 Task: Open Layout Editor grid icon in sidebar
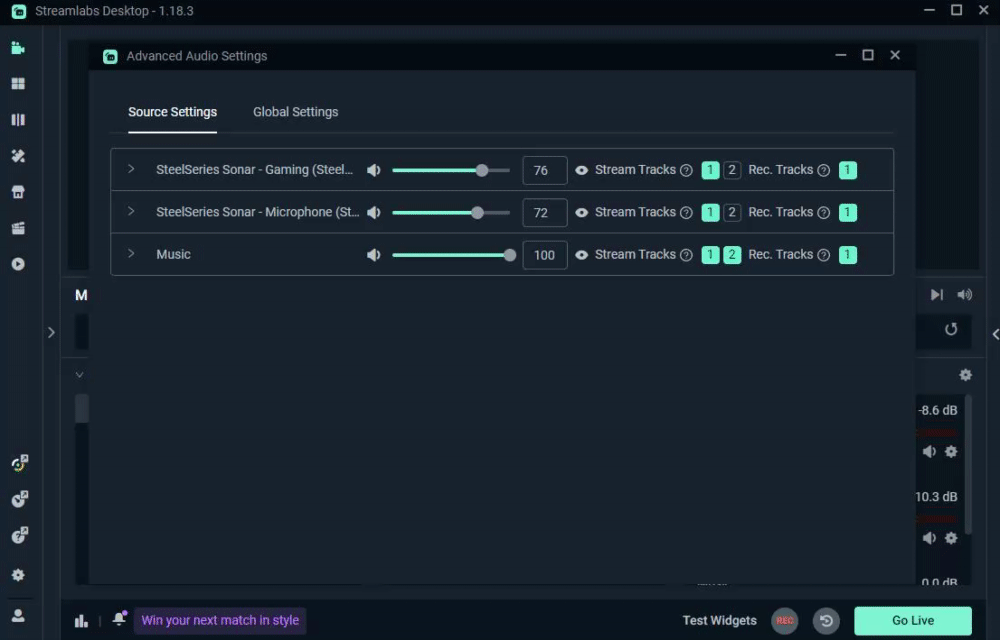pyautogui.click(x=18, y=84)
